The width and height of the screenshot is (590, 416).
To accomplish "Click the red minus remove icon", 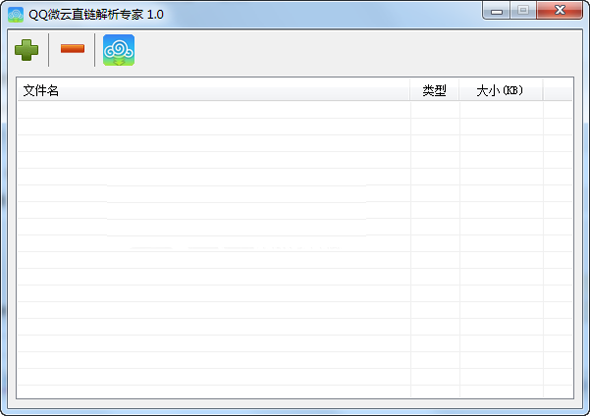I will [x=72, y=49].
